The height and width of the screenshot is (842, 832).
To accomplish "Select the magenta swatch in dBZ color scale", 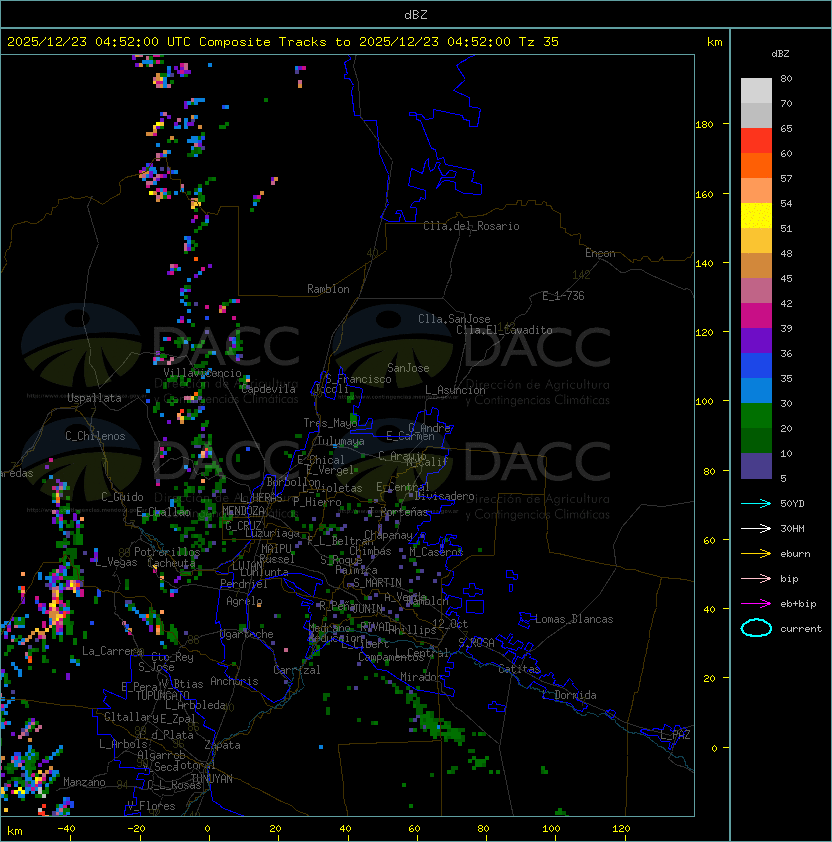I will (x=756, y=315).
